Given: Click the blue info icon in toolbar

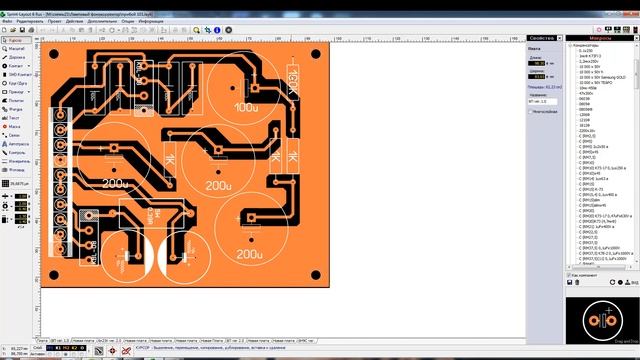Looking at the screenshot, I should [217, 30].
